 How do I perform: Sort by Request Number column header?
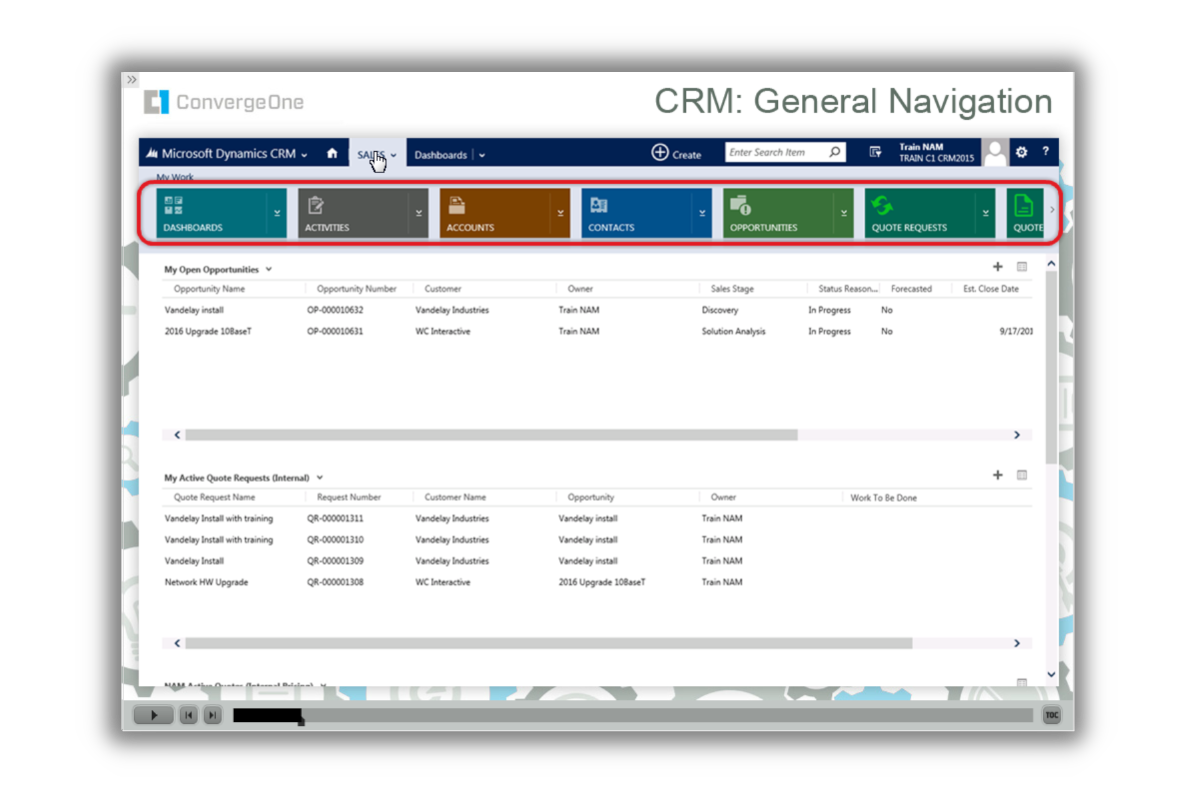pos(349,498)
